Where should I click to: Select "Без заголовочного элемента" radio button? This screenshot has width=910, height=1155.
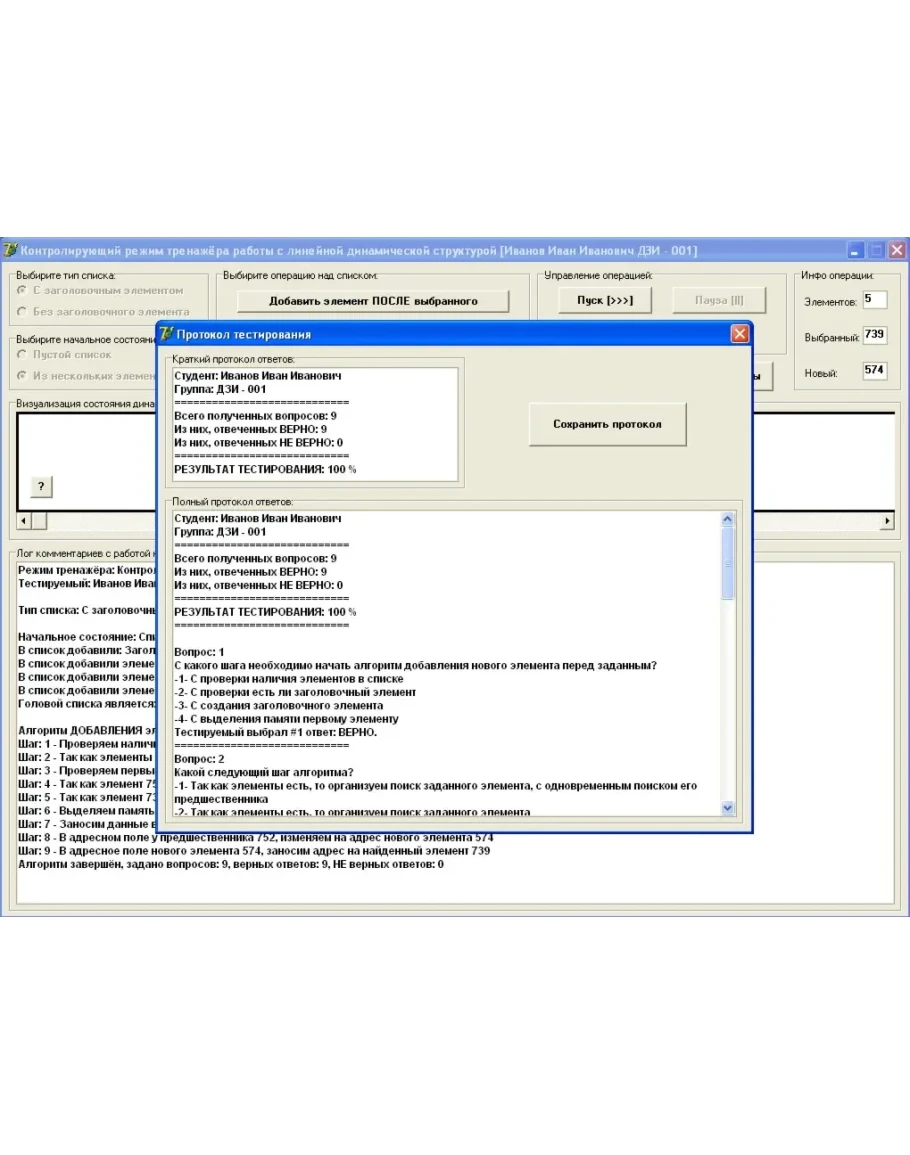(x=23, y=311)
